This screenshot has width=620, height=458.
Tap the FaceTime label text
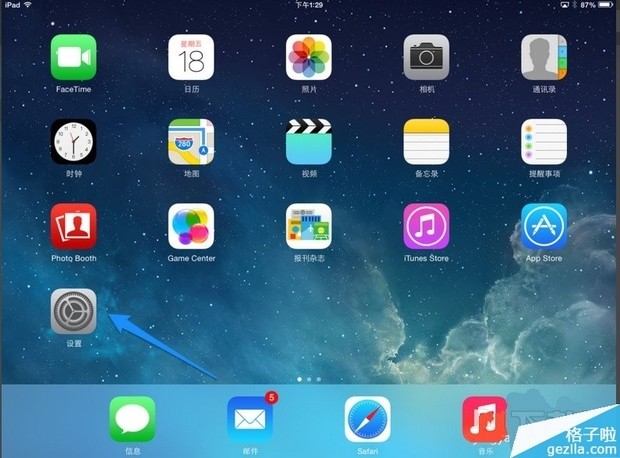tap(74, 89)
